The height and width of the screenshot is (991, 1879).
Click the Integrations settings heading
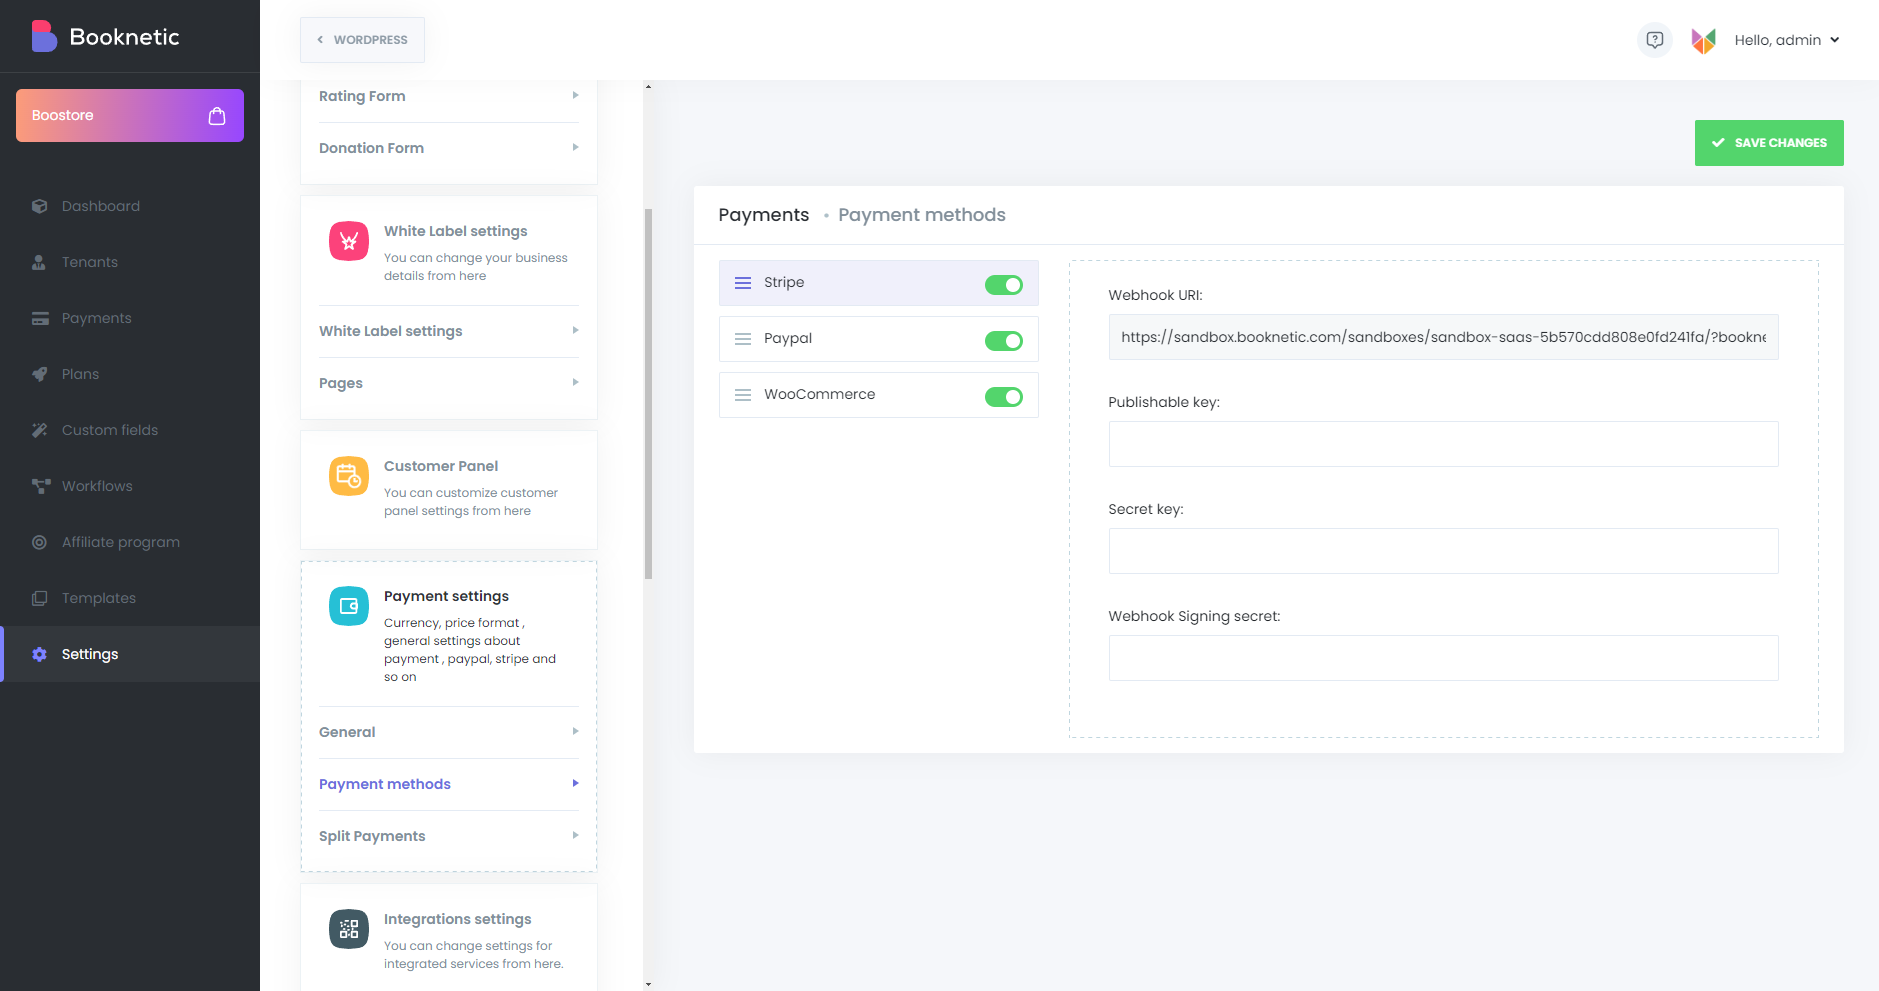457,919
